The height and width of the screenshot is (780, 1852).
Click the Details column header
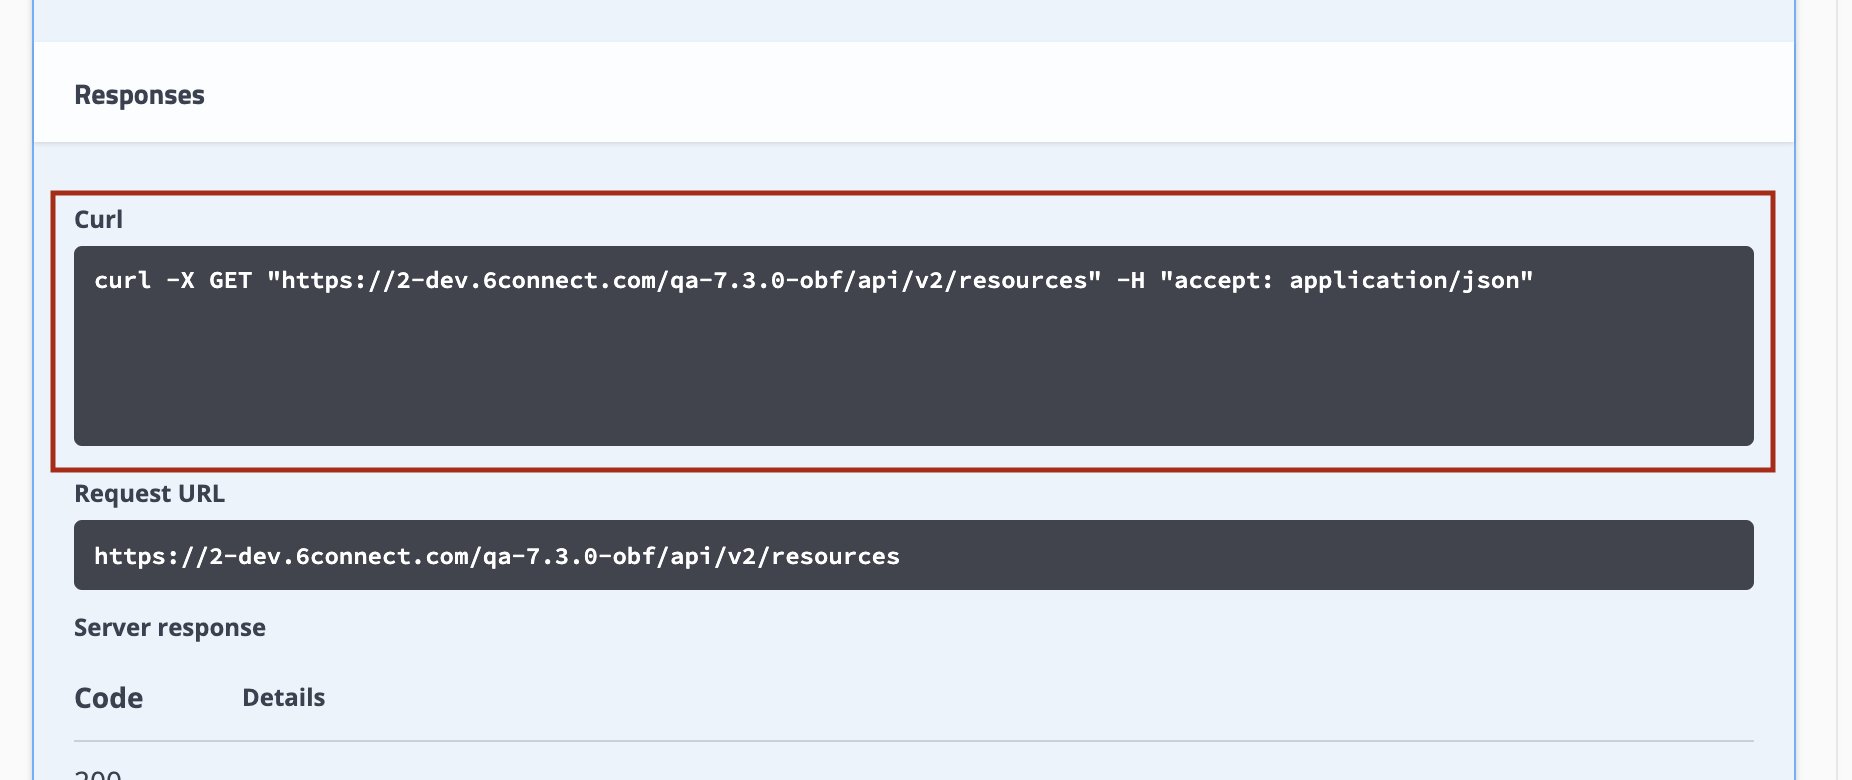coord(283,698)
